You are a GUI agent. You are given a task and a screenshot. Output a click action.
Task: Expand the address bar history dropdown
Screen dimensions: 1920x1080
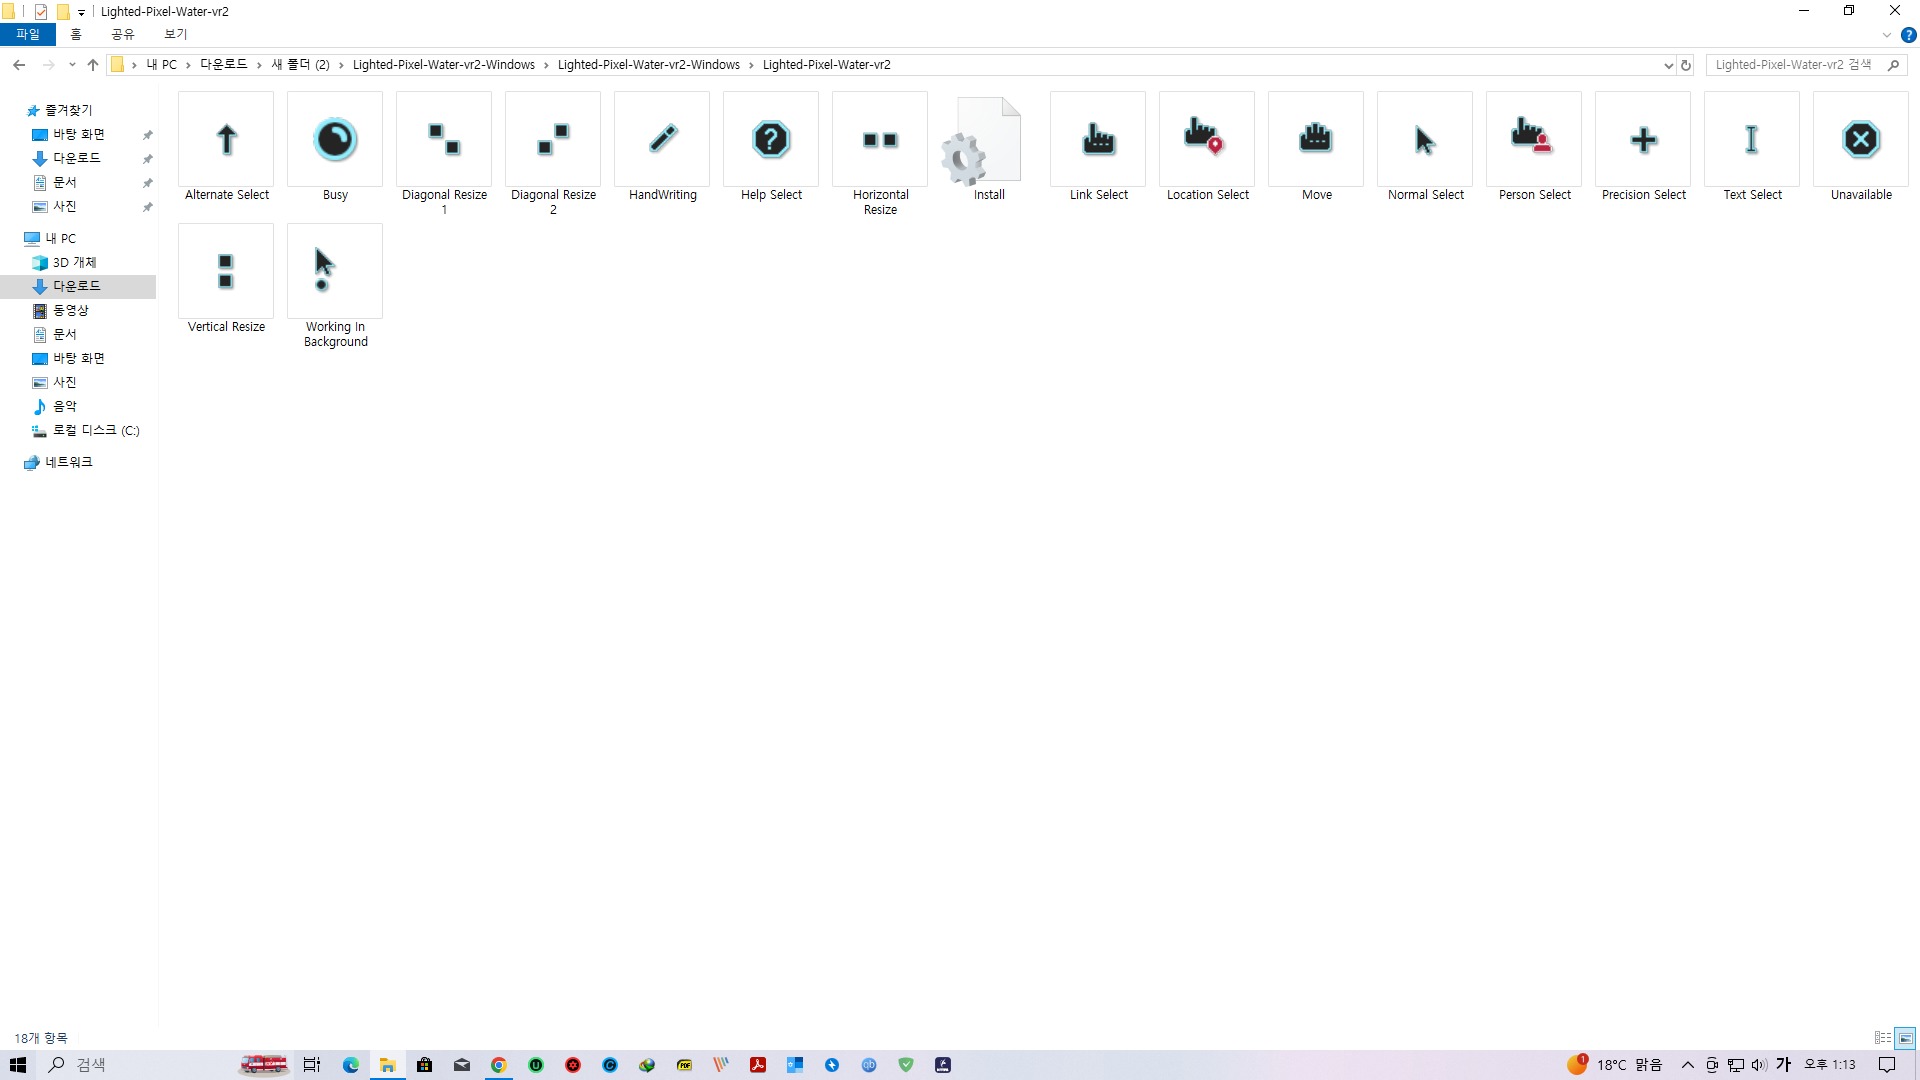point(1668,65)
